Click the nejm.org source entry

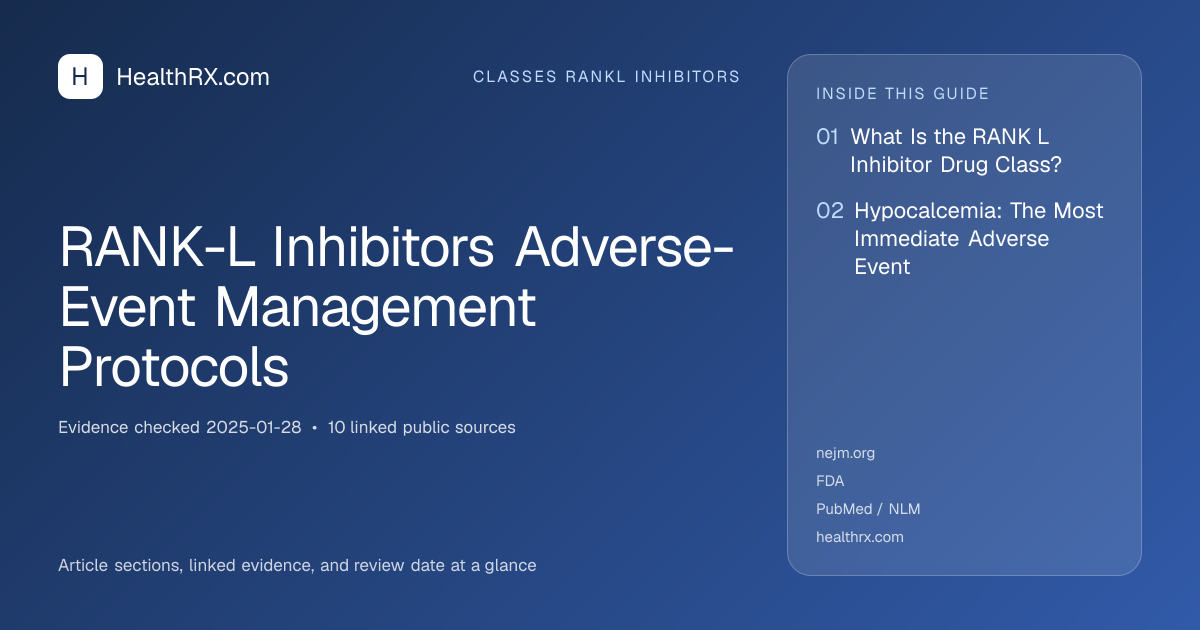pyautogui.click(x=846, y=453)
